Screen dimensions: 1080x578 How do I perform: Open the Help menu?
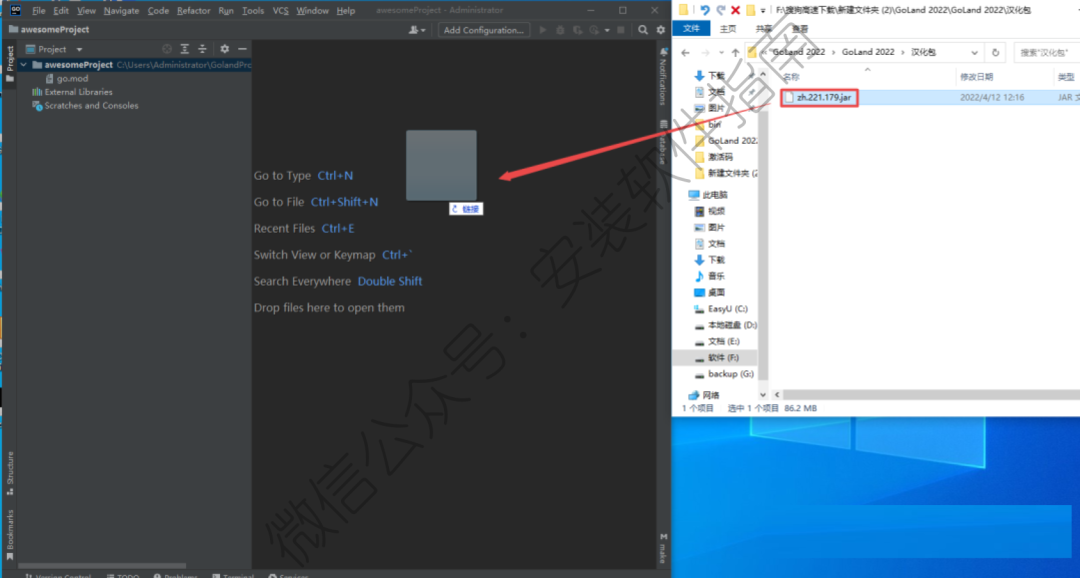[346, 10]
